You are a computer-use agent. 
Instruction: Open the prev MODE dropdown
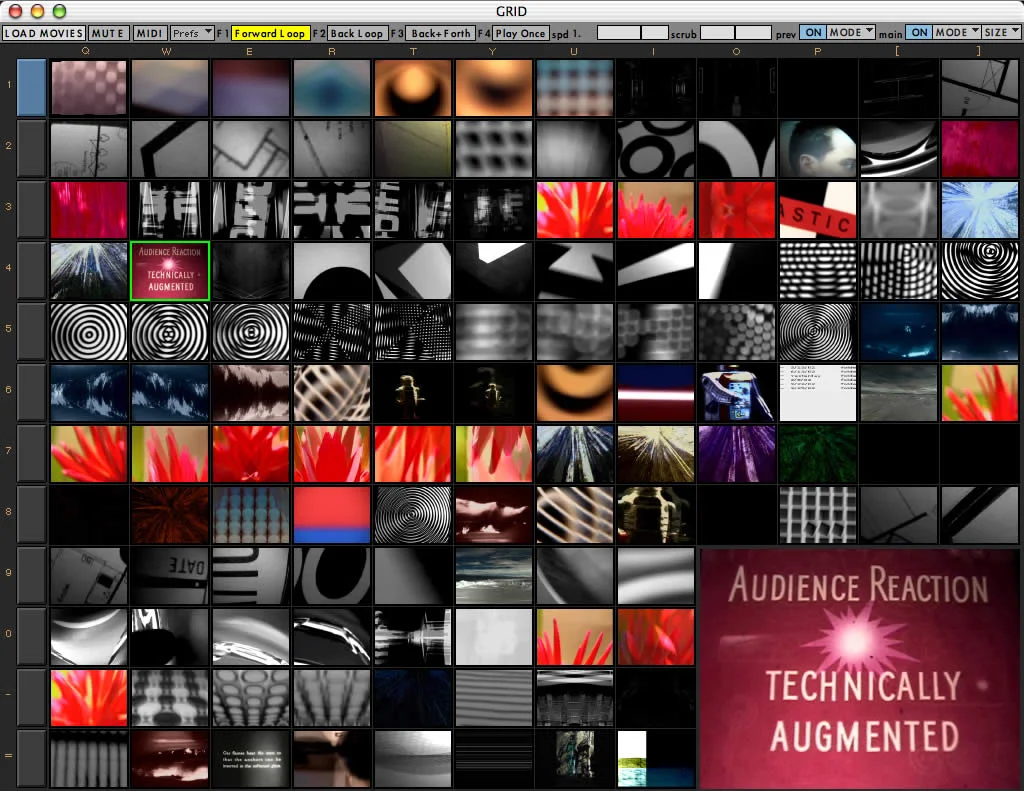coord(851,32)
